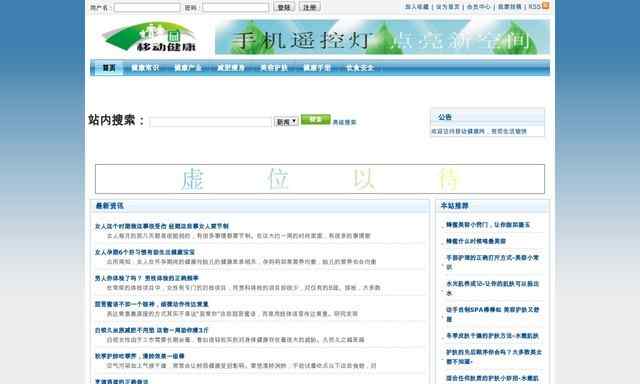Open article starting 女人孕期6个
Viewport: 640px width, 384px height.
[x=144, y=252]
